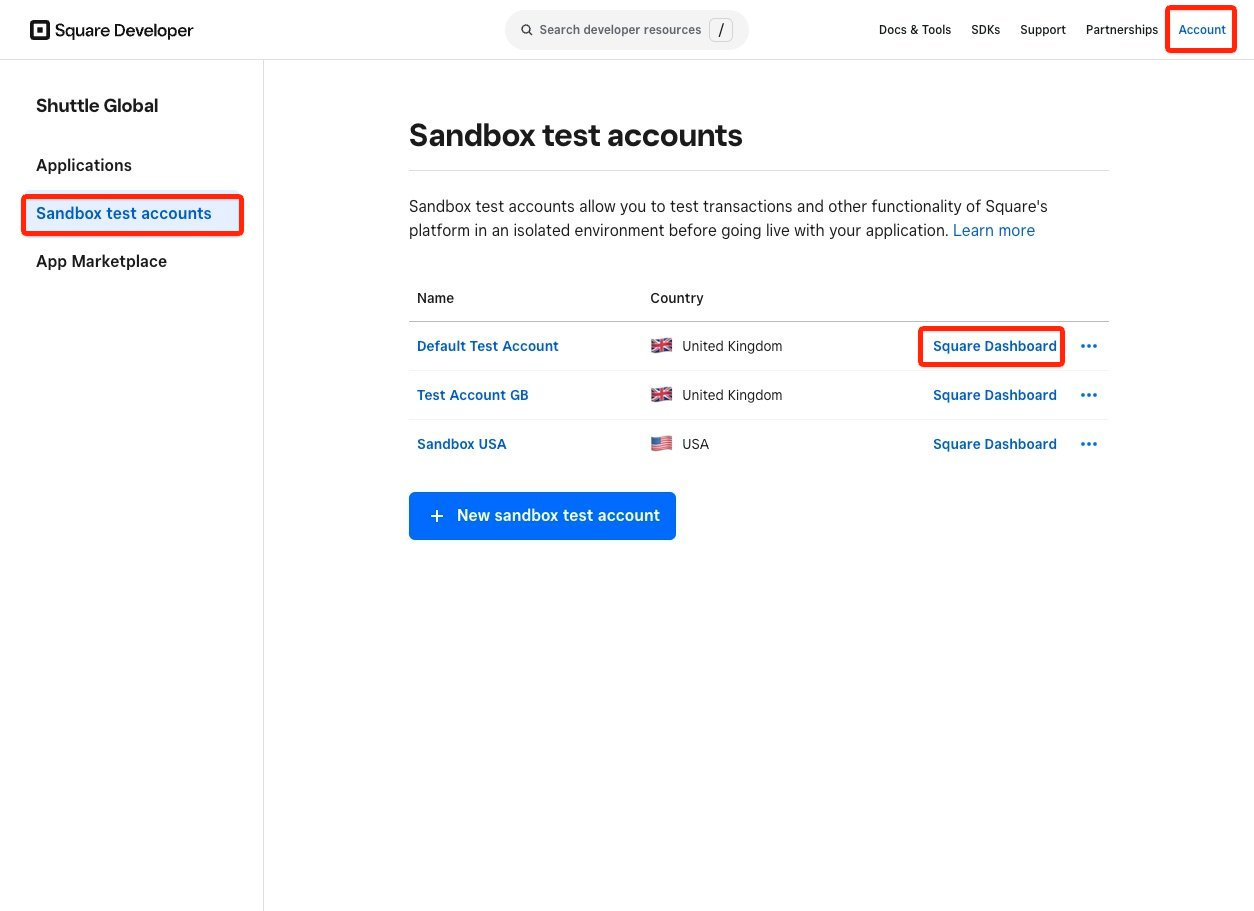Viewport: 1254px width, 911px height.
Task: Click the Country column header
Action: click(x=676, y=298)
